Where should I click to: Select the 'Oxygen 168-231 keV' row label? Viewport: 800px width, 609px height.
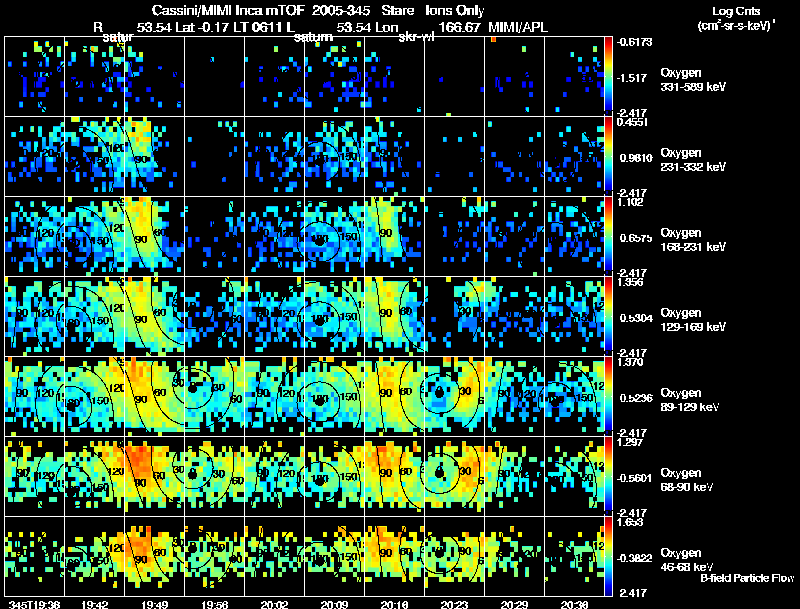point(693,240)
